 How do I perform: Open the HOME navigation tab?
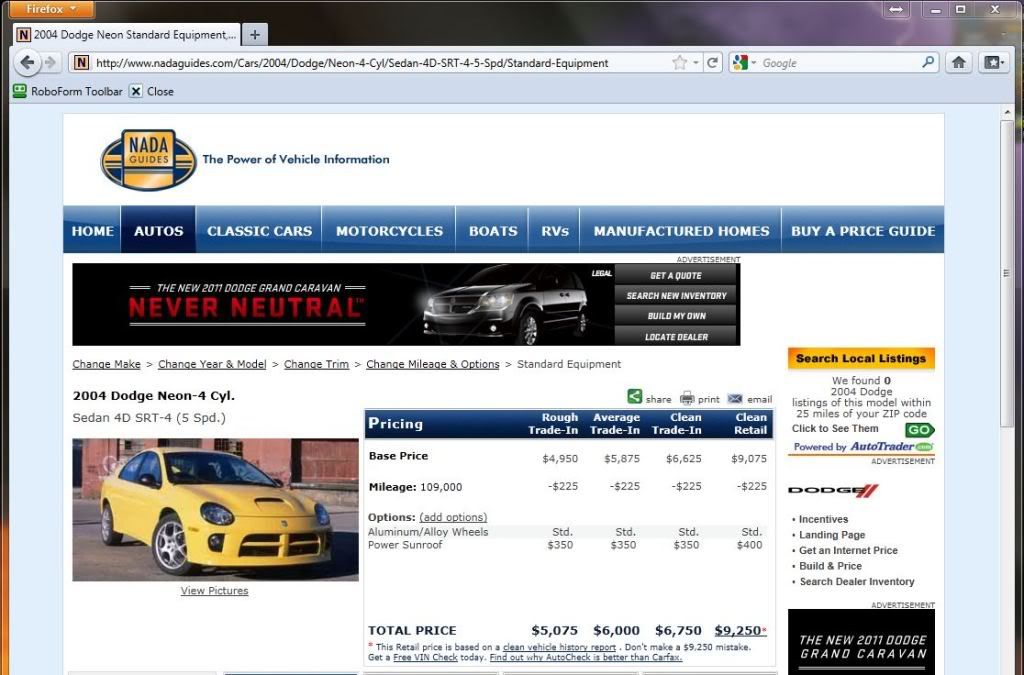93,230
